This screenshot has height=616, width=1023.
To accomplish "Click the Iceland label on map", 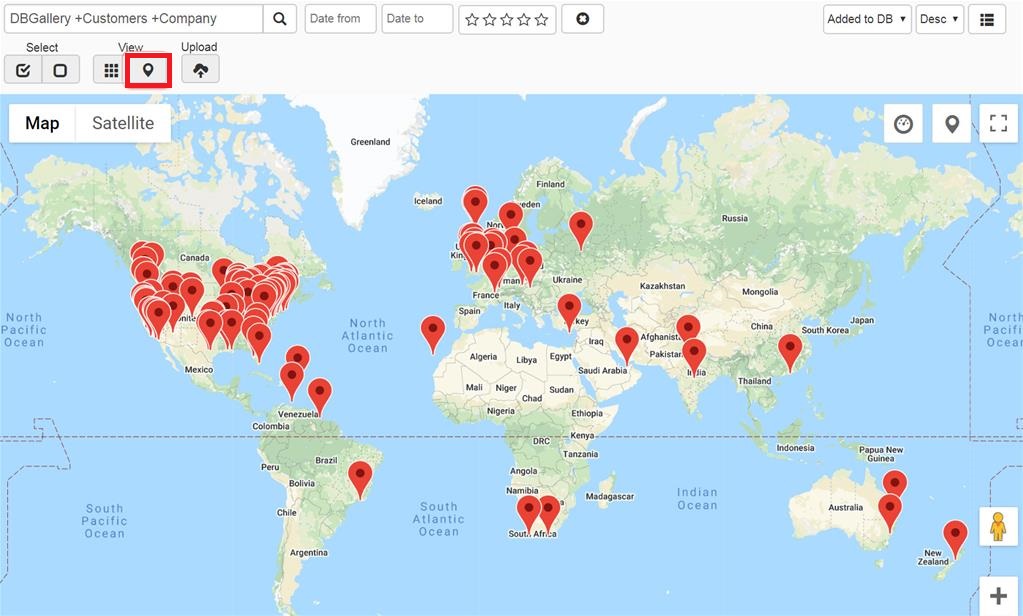I will tap(428, 201).
